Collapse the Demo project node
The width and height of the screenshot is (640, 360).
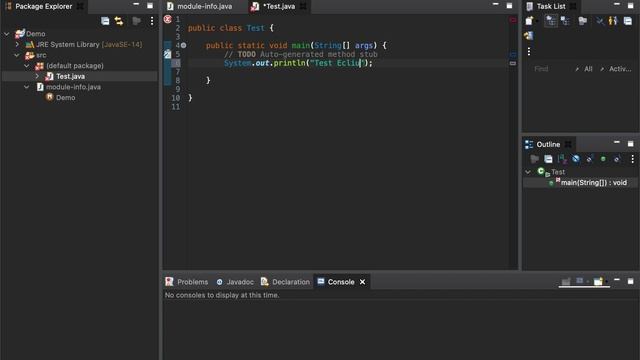[7, 34]
